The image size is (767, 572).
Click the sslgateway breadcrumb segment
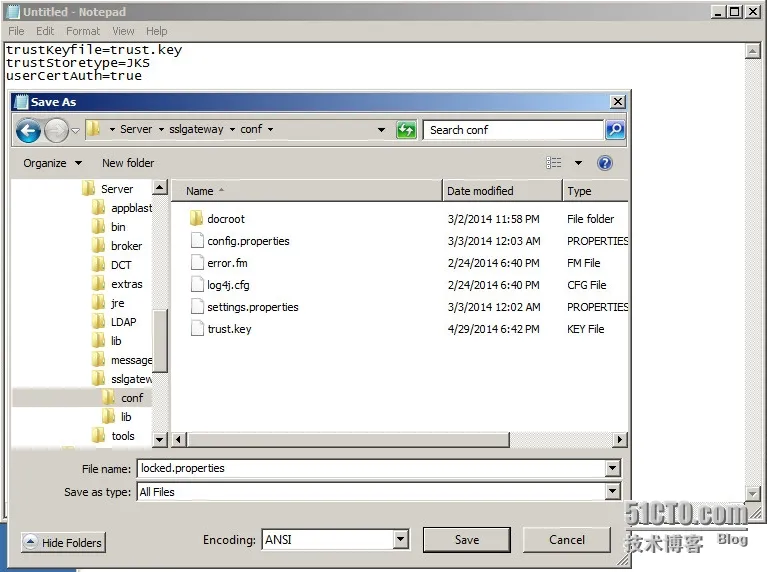[196, 129]
